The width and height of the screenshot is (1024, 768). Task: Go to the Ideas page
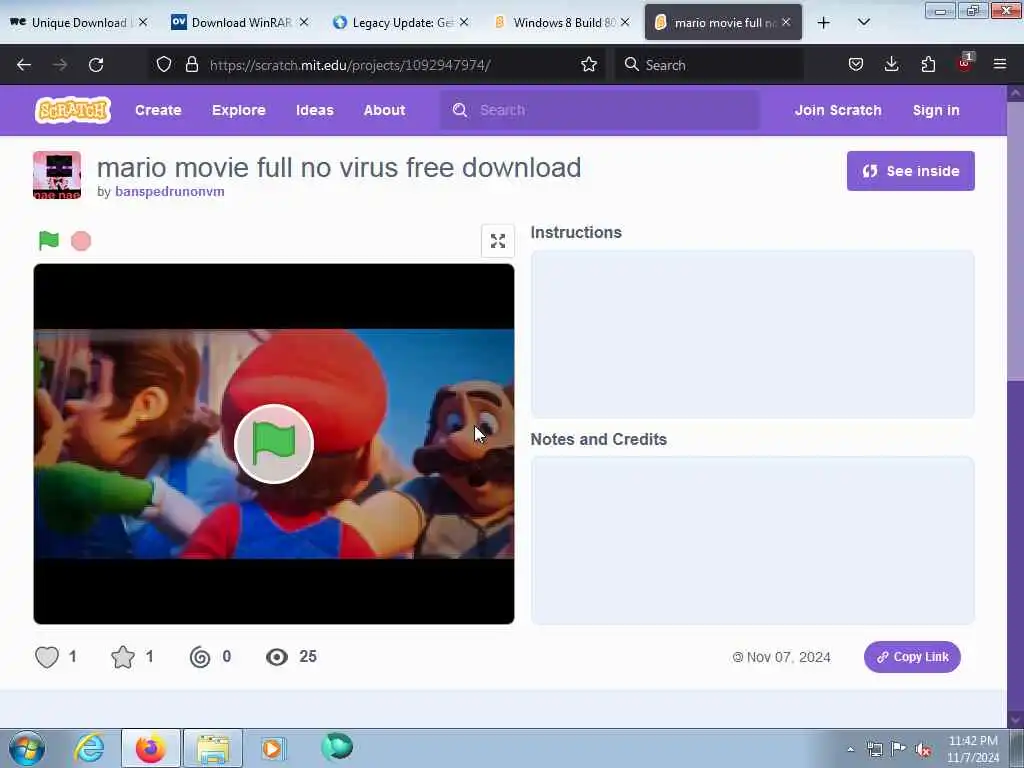click(x=315, y=110)
